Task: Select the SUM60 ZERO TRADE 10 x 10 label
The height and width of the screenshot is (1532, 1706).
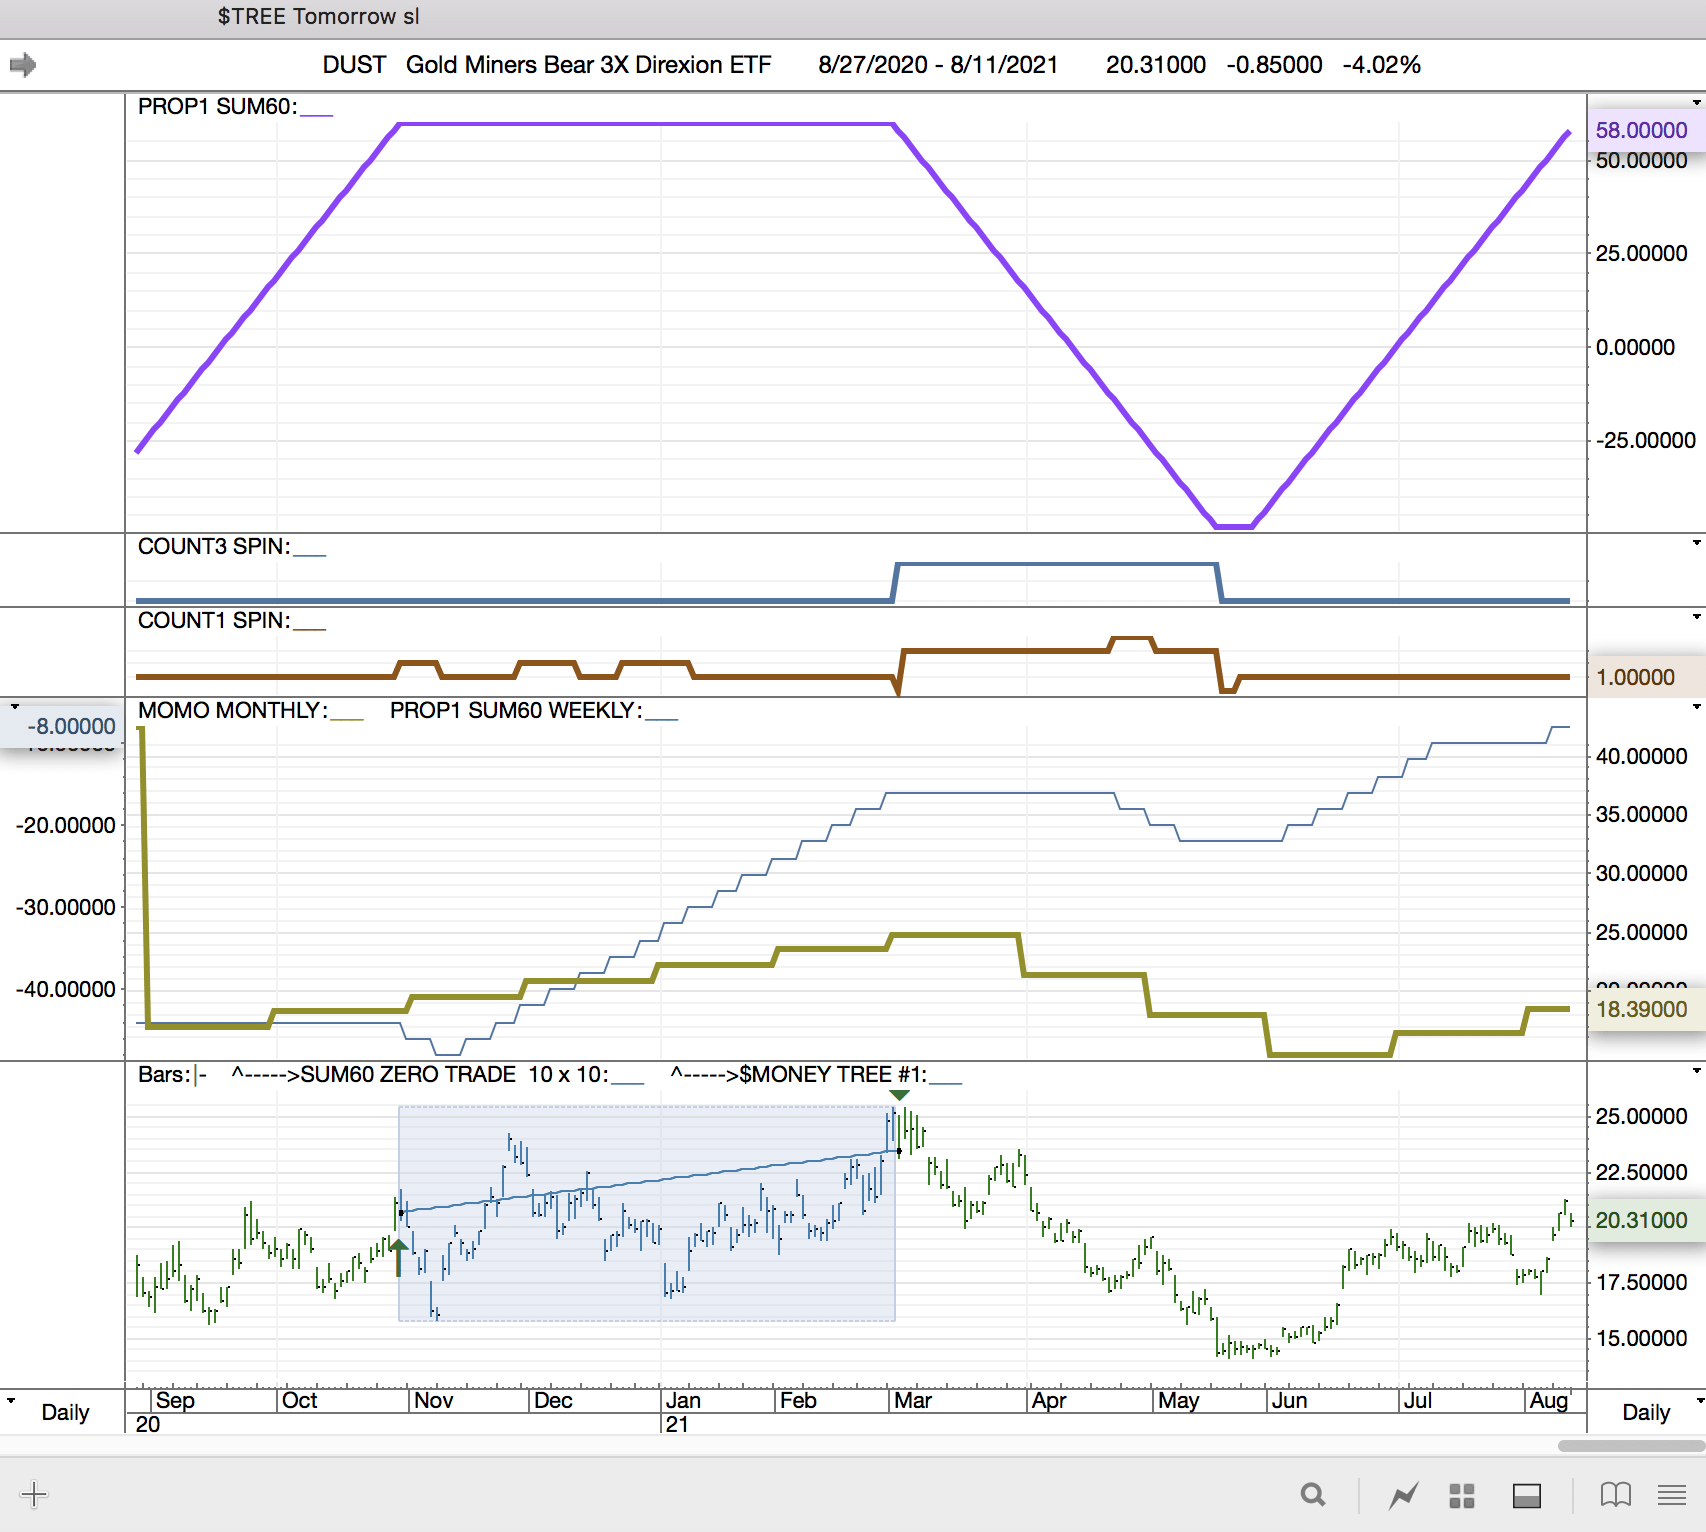Action: pos(420,1074)
